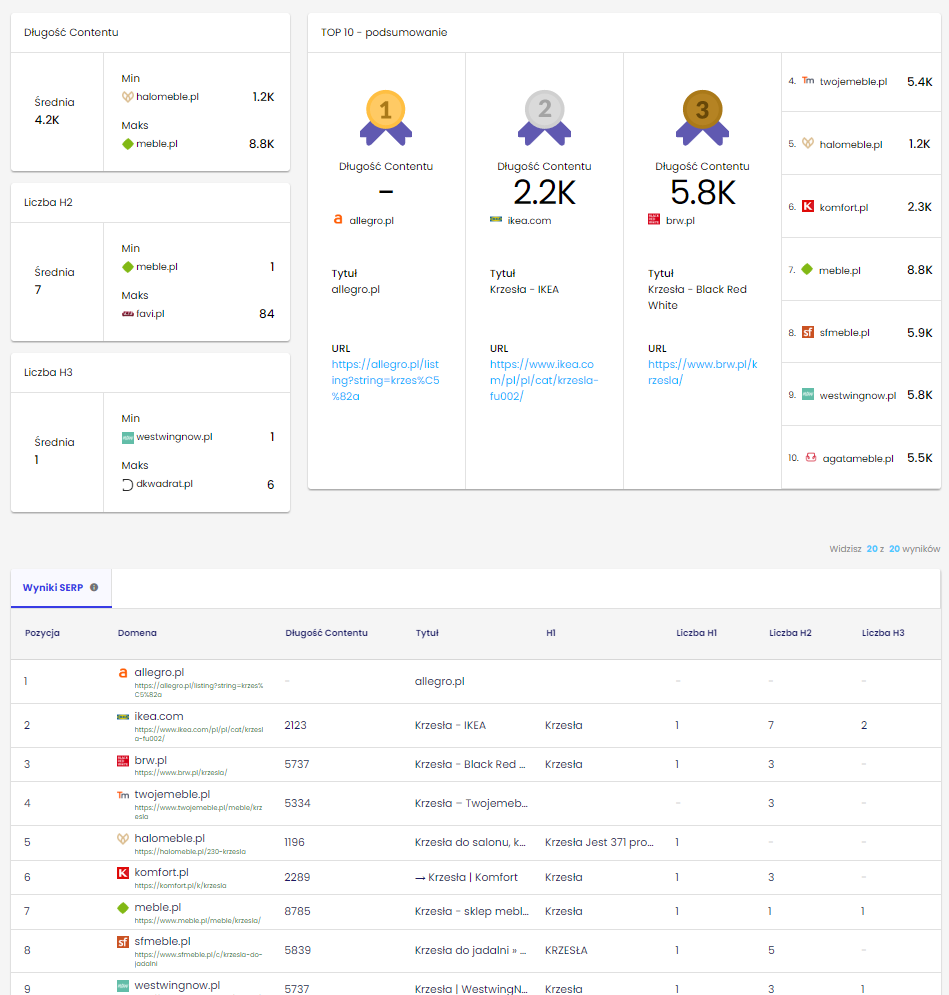
Task: Click westwingnow.pl icon in rank 9 entry
Action: pyautogui.click(x=808, y=395)
